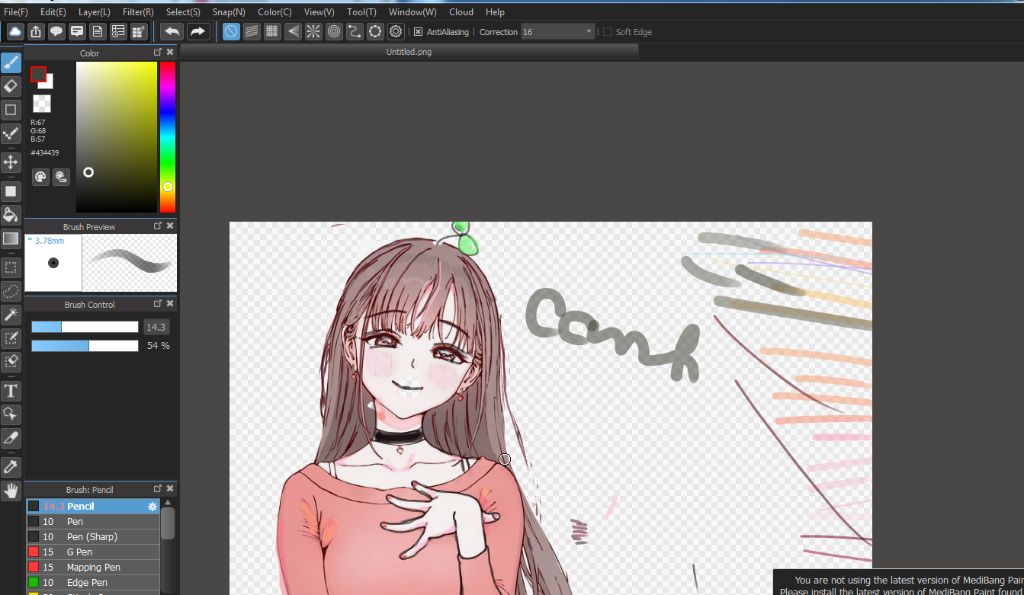Select the Bucket fill tool
Image resolution: width=1024 pixels, height=595 pixels.
point(10,215)
